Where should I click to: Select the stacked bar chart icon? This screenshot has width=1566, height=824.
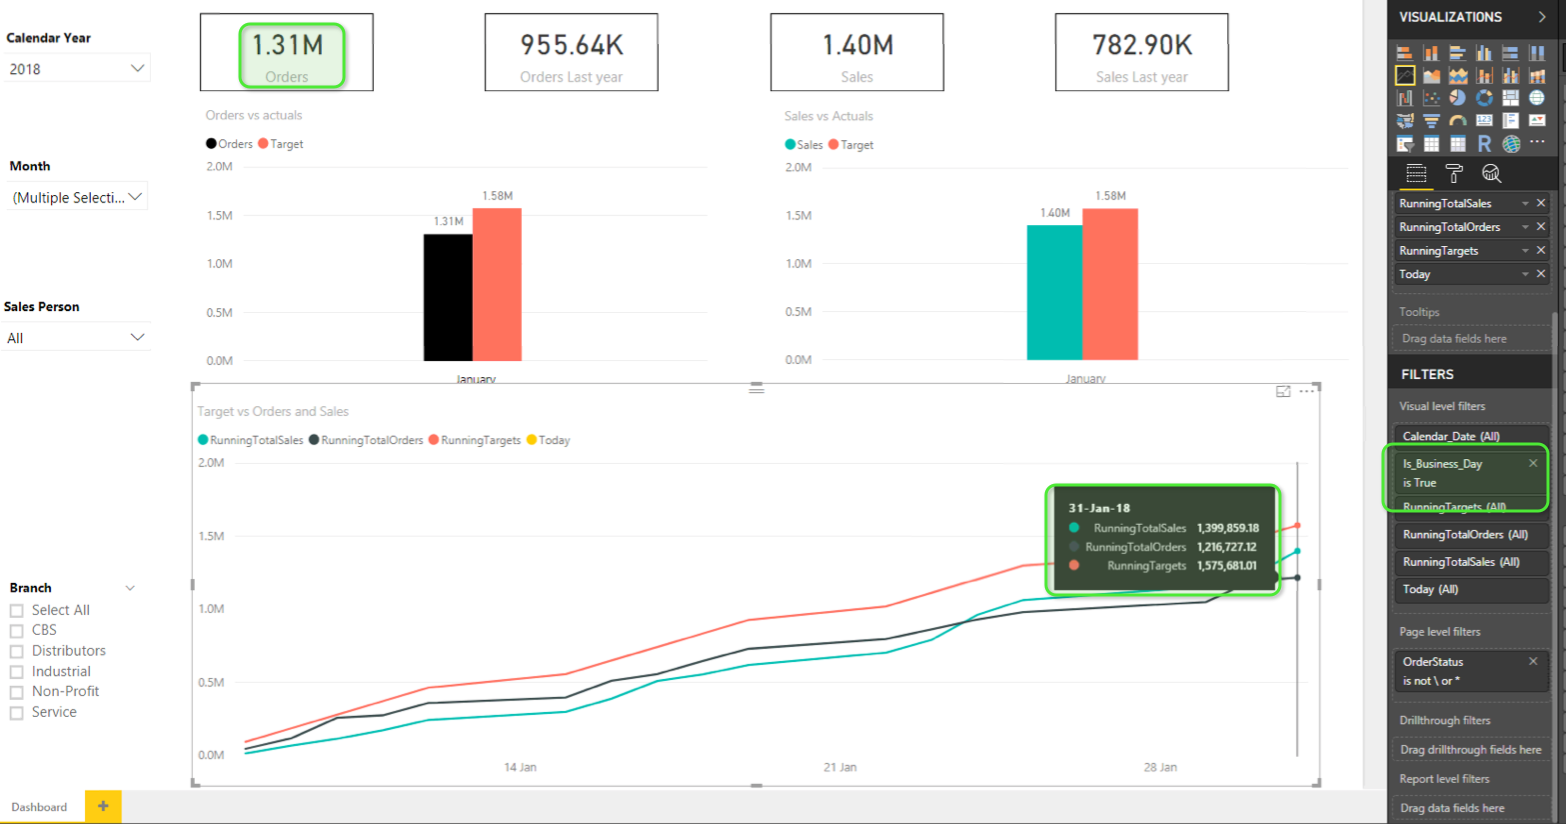pyautogui.click(x=1405, y=52)
